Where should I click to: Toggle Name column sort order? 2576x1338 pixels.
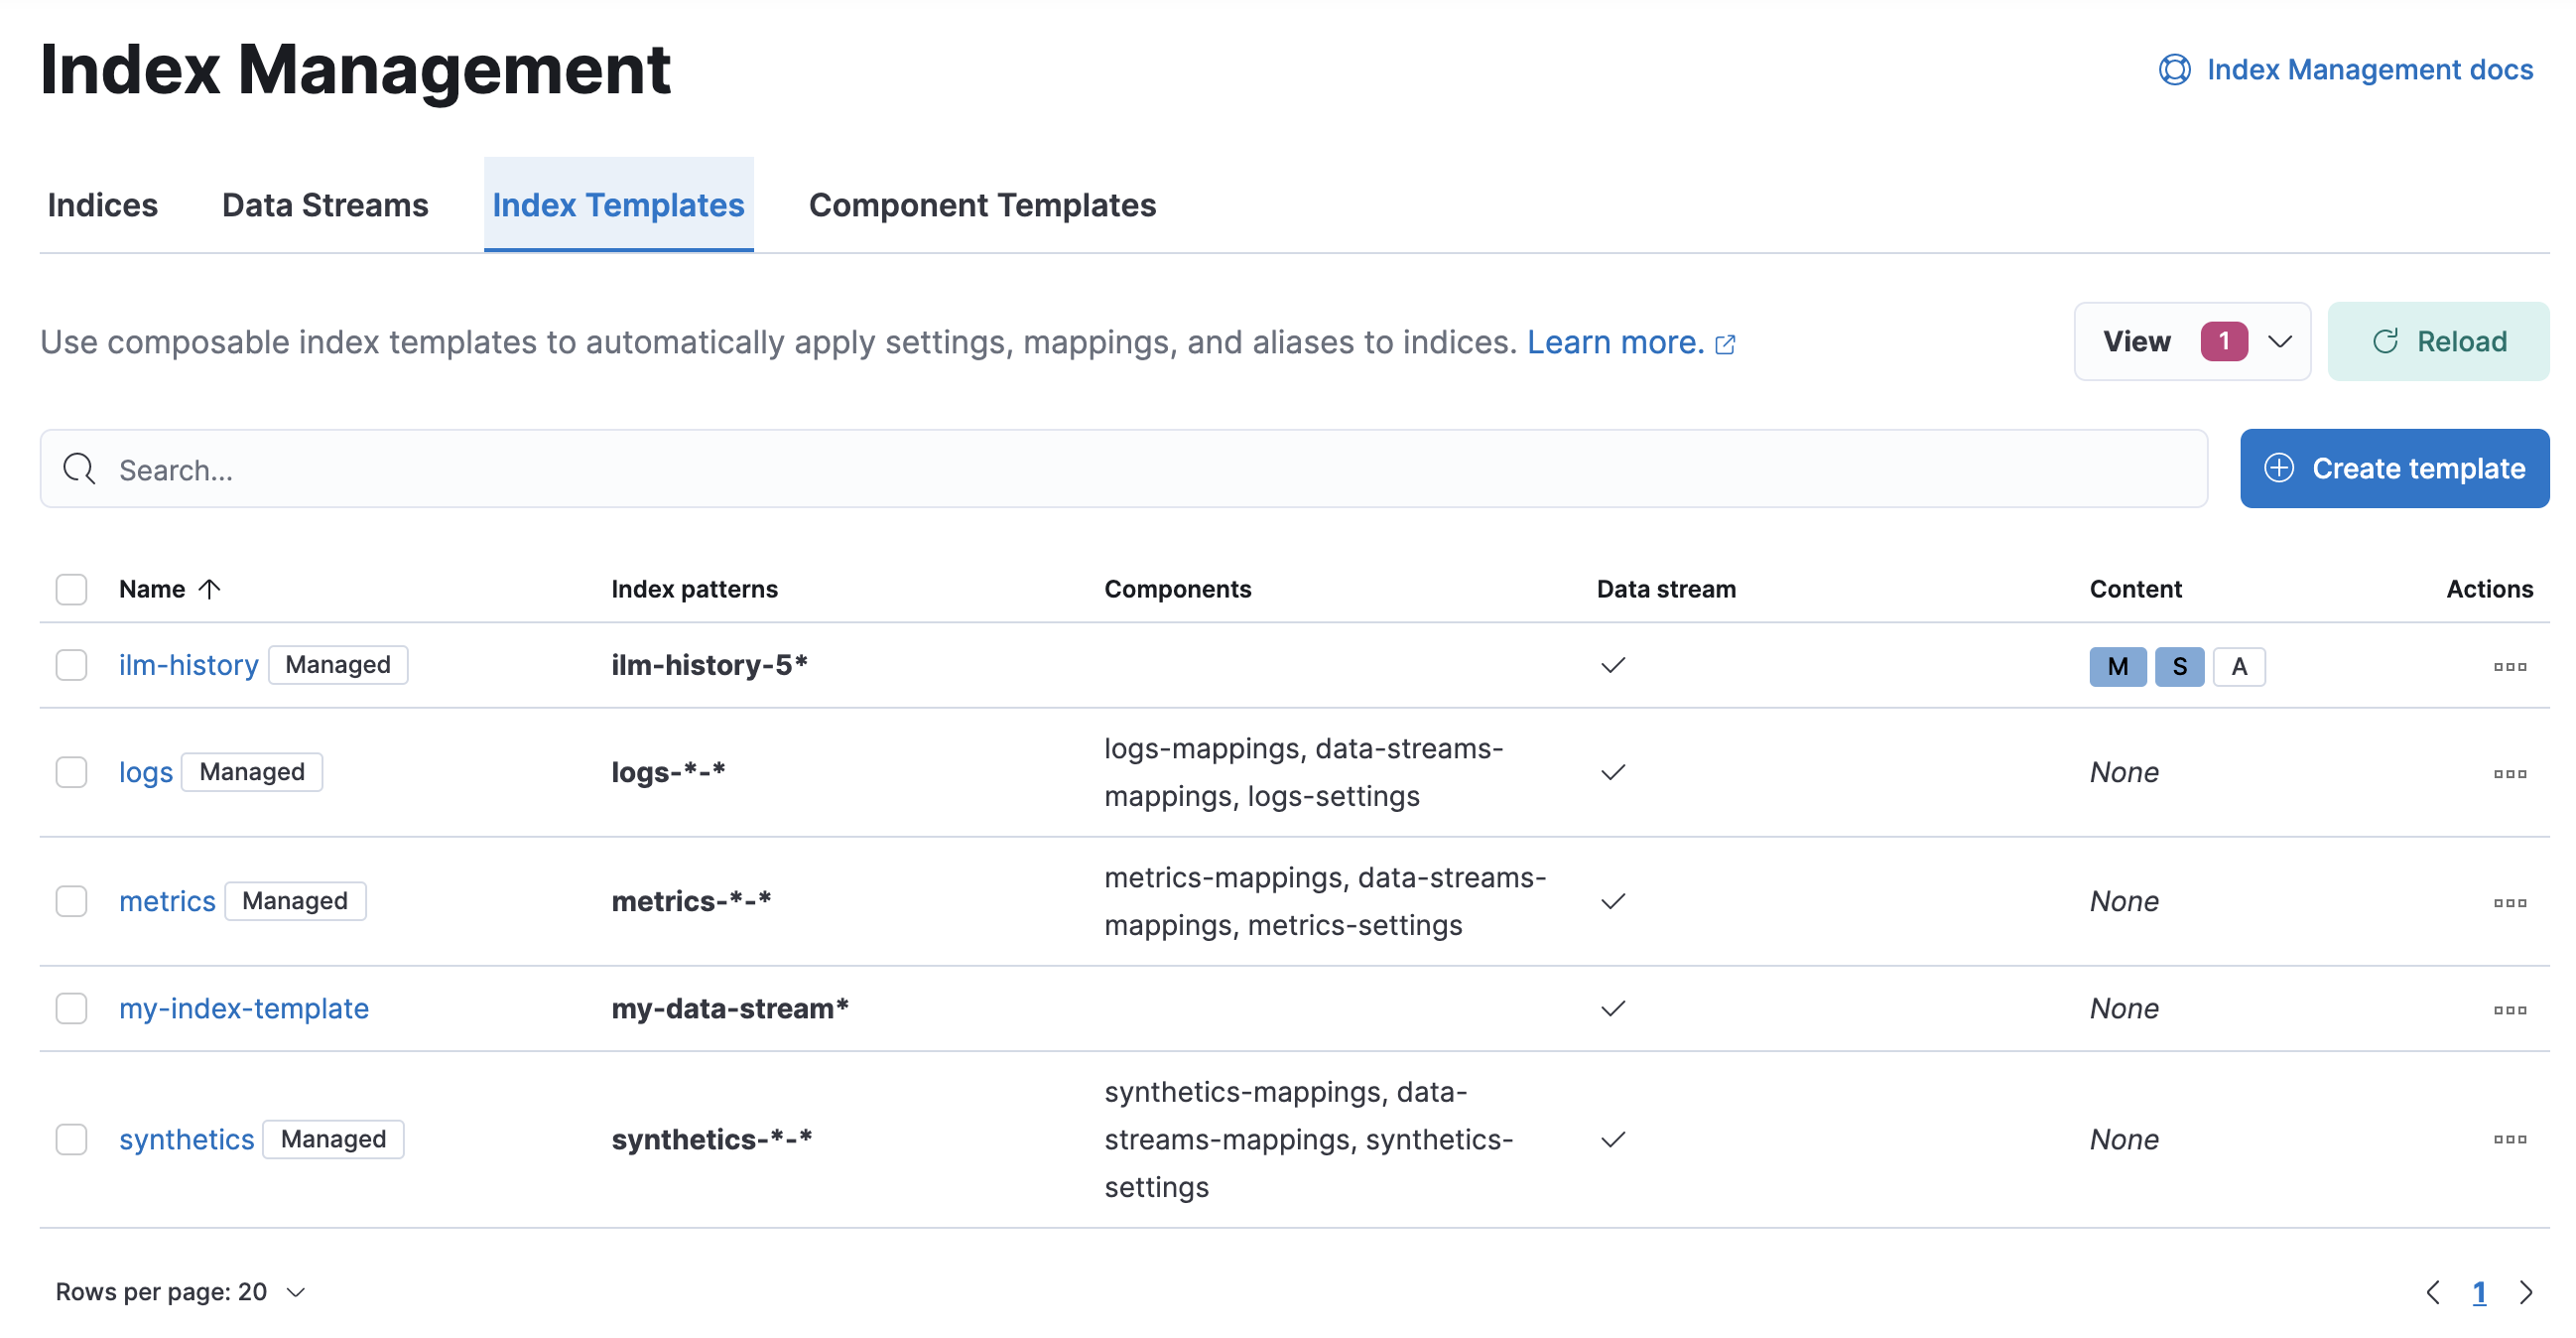pos(168,589)
